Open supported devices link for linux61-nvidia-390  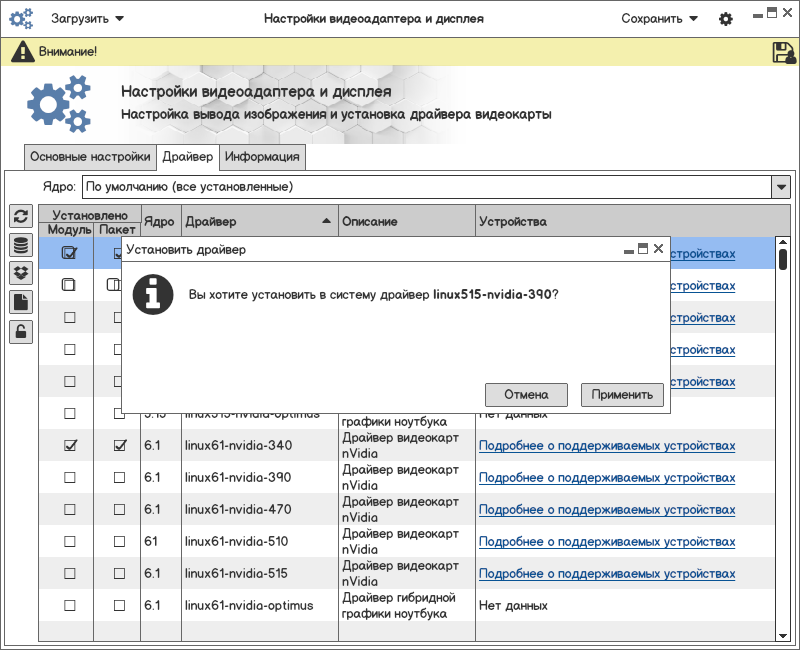tap(606, 477)
